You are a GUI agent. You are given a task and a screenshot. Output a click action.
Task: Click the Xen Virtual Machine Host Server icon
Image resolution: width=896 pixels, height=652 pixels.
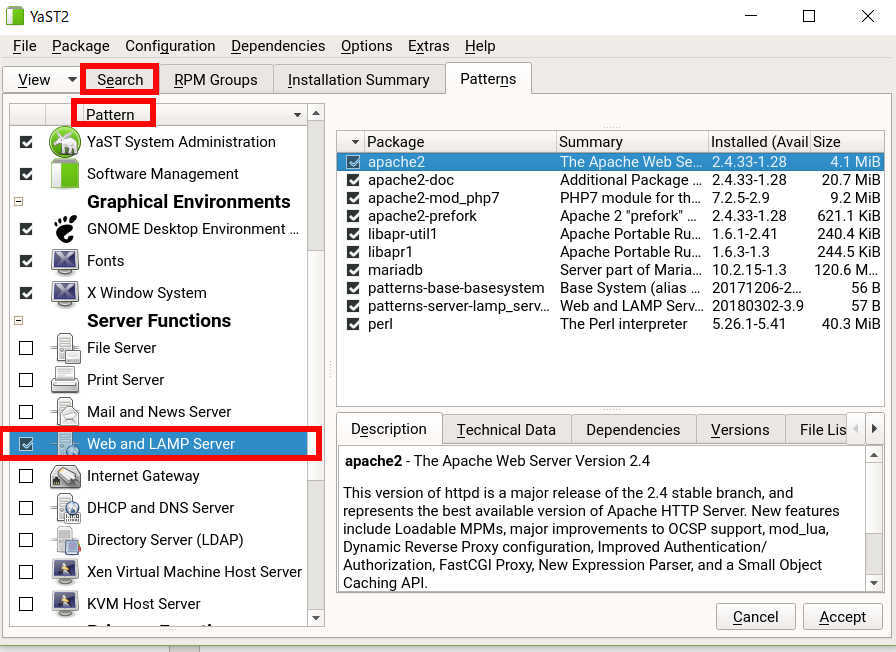click(65, 572)
